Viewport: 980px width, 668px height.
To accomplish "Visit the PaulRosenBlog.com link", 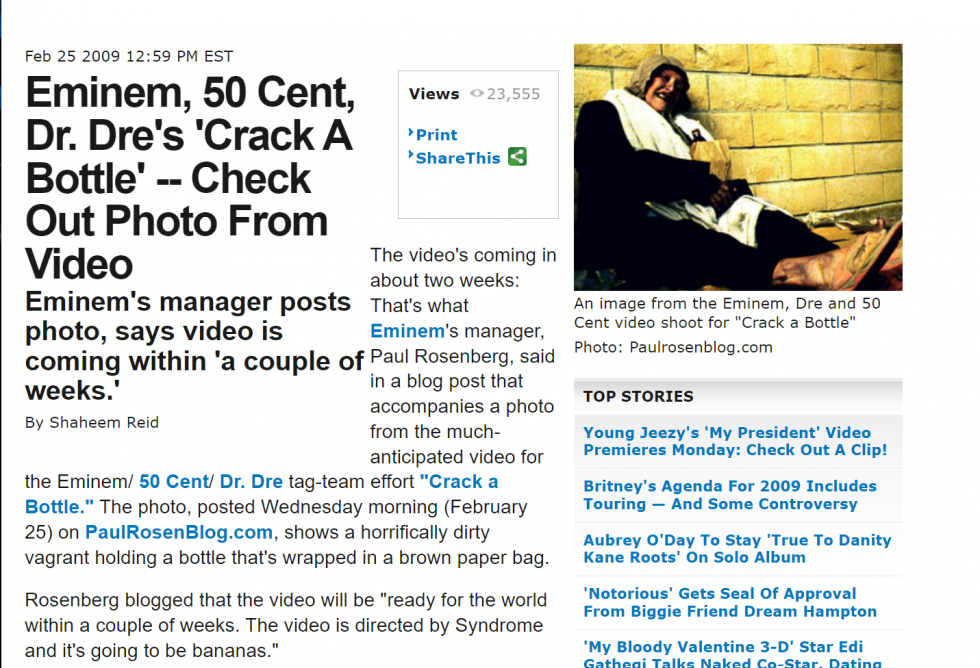I will [x=179, y=532].
